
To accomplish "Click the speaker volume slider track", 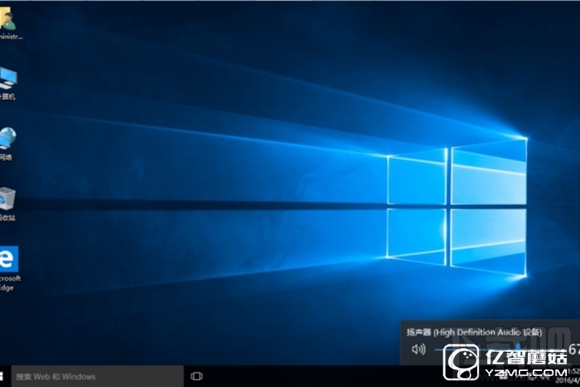I will click(499, 349).
